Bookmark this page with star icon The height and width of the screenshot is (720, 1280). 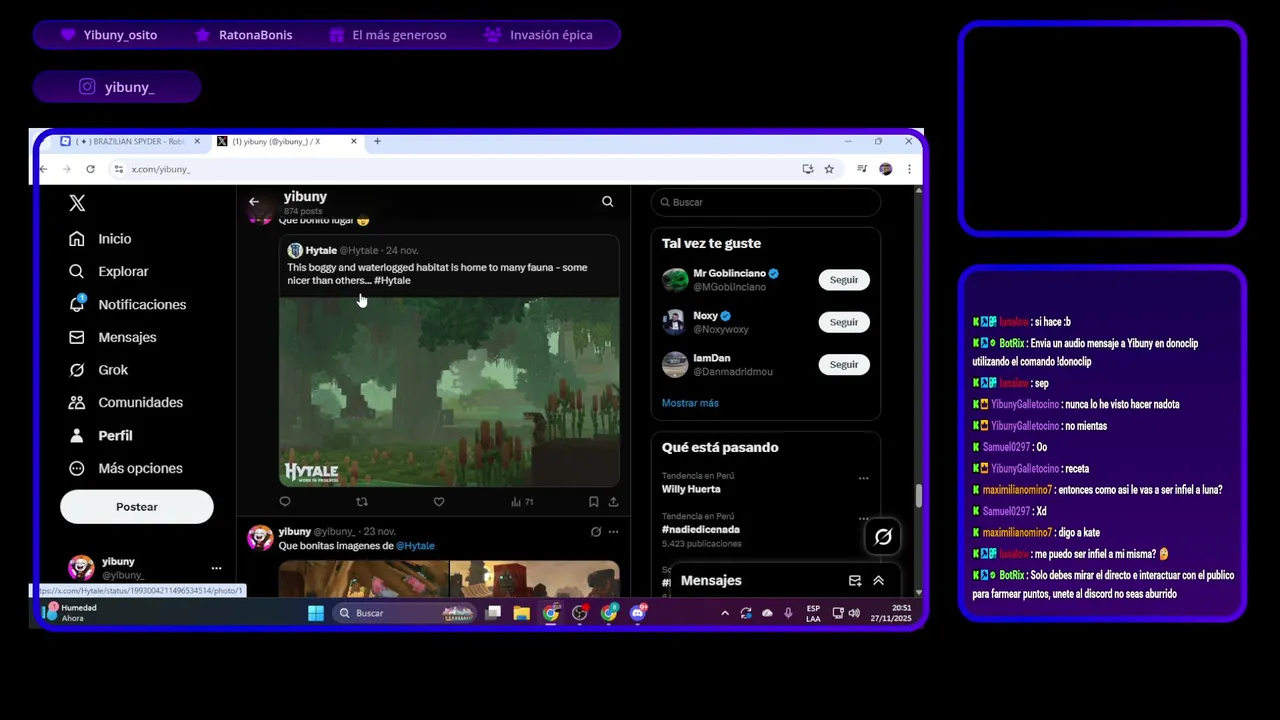click(829, 169)
